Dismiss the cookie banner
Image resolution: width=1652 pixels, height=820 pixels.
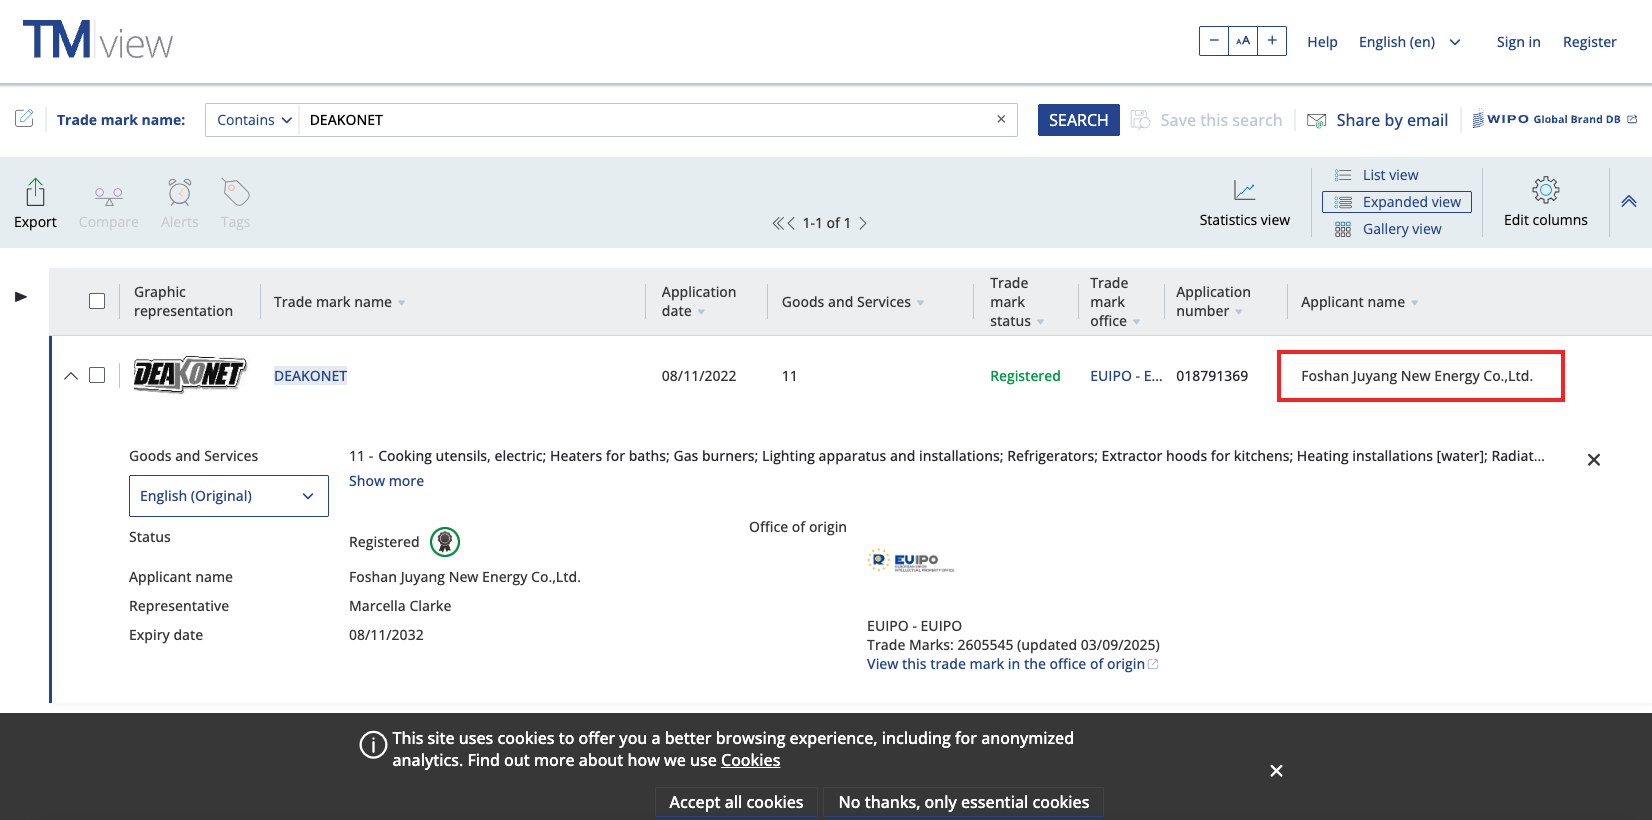click(1276, 771)
